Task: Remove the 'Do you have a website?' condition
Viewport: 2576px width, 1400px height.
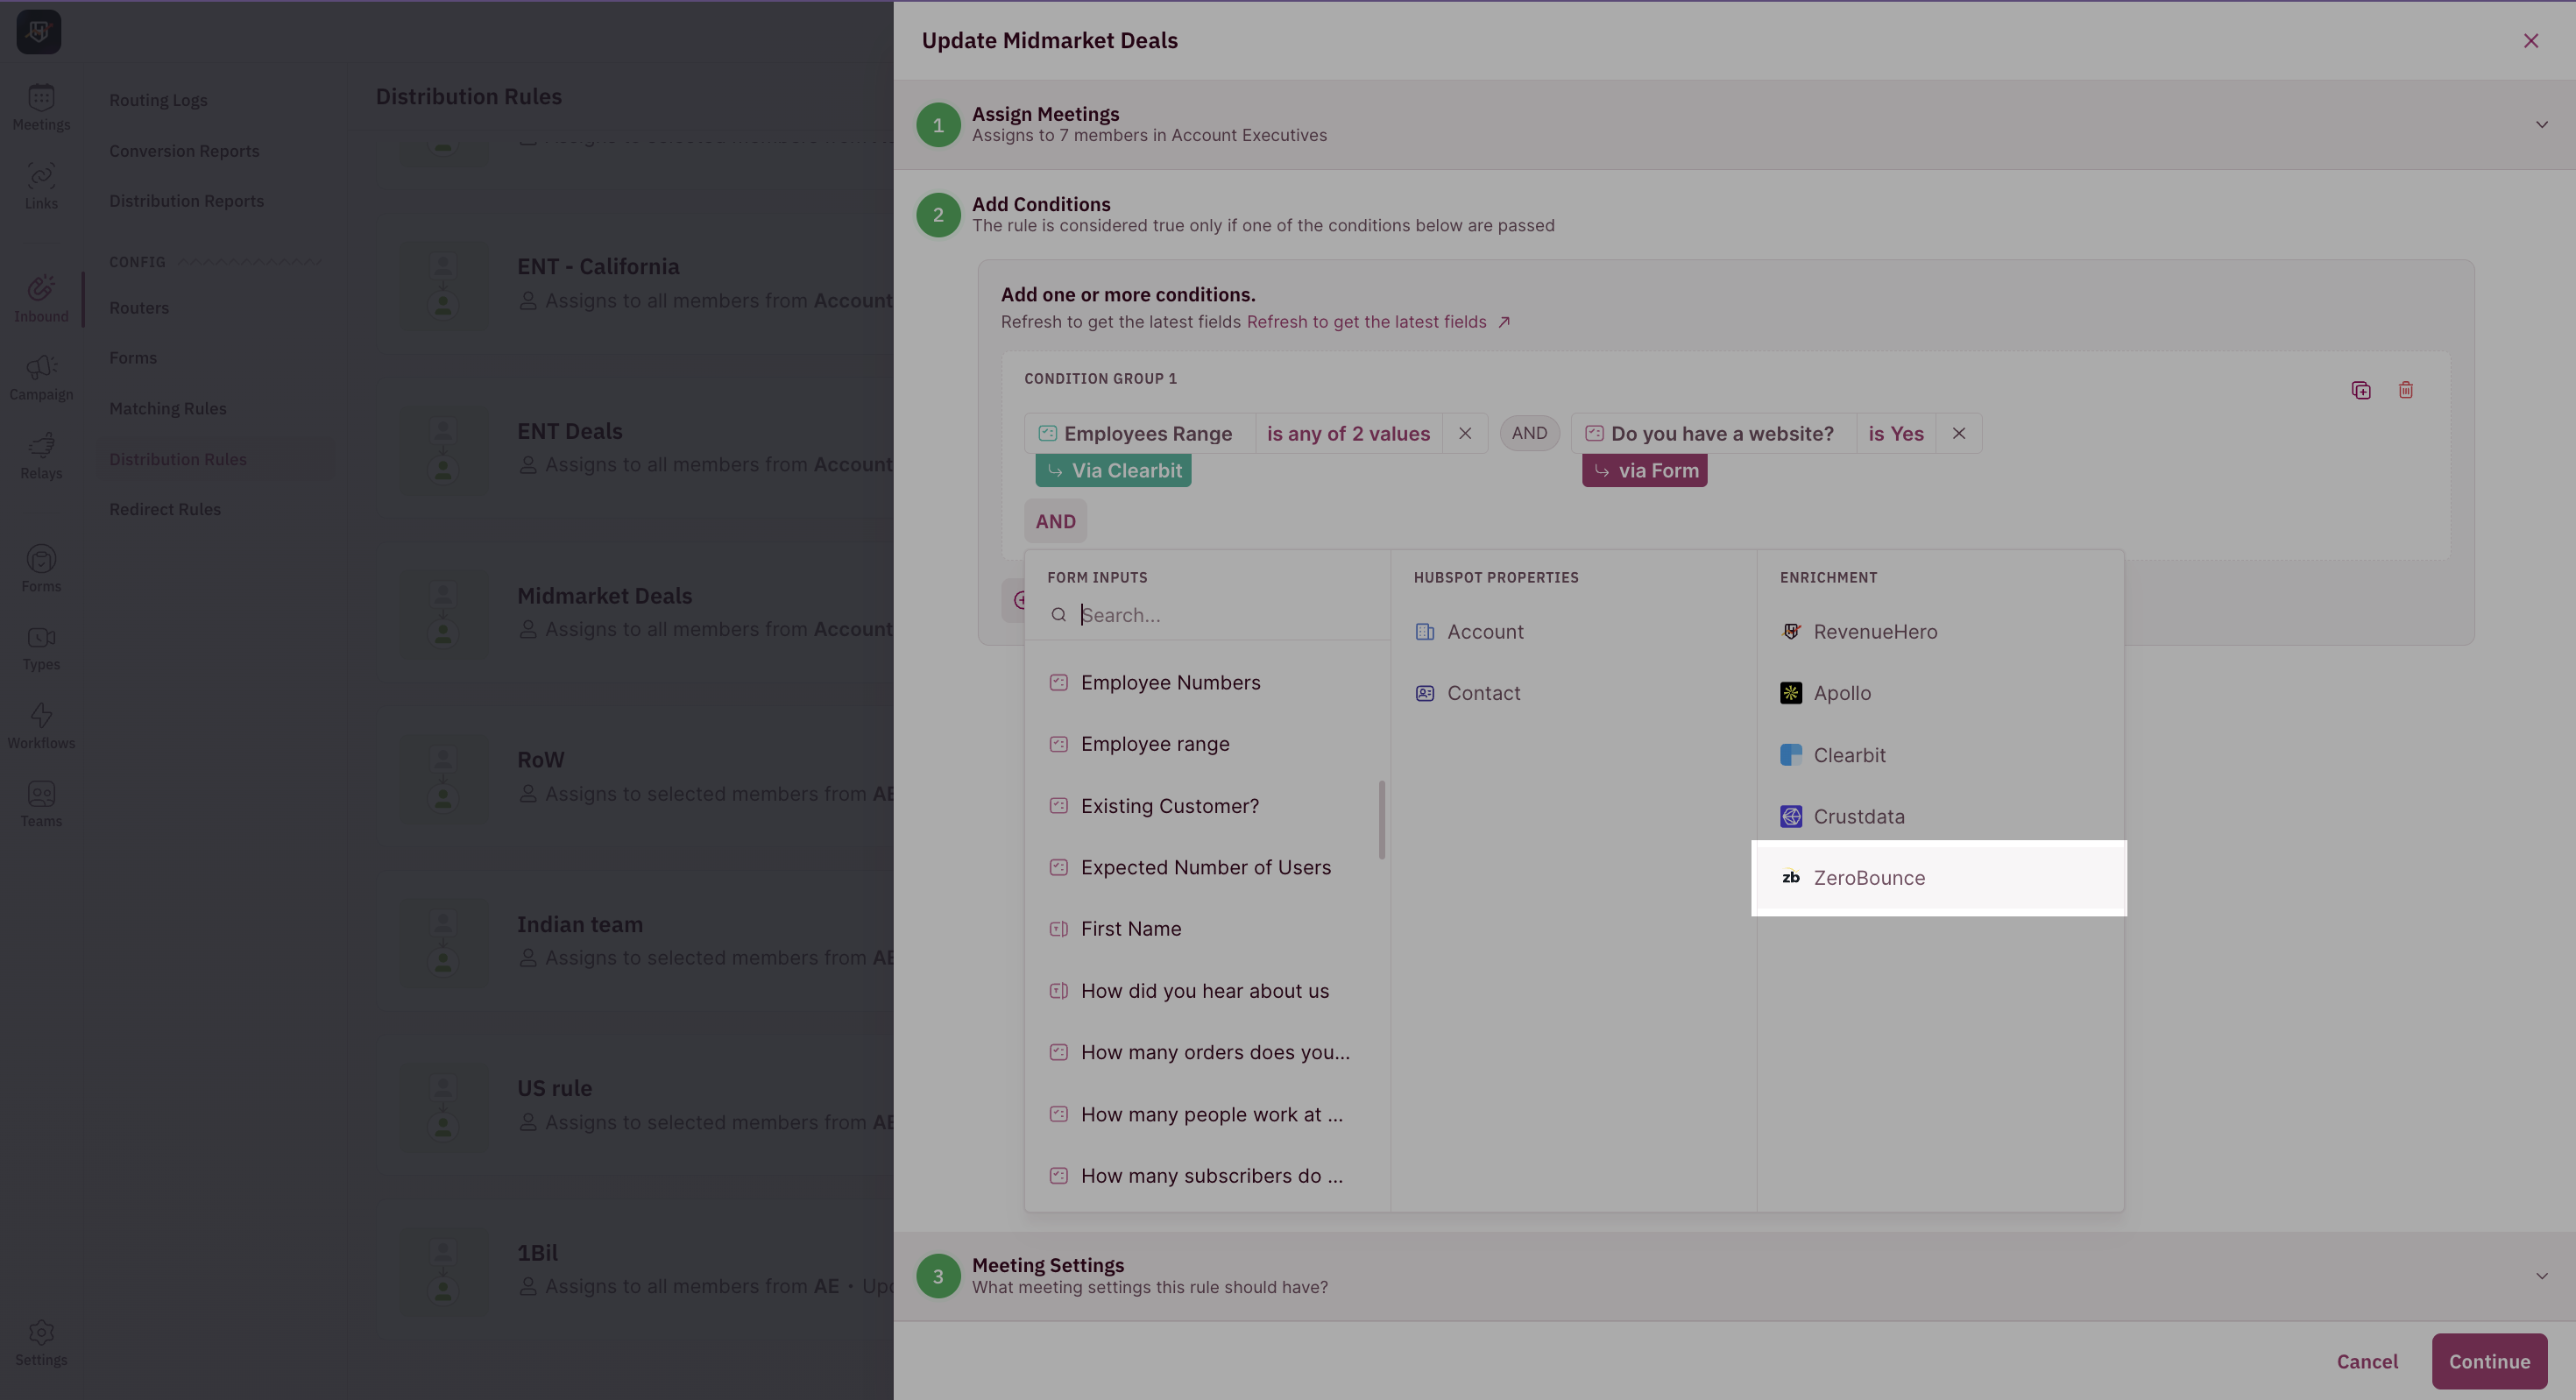Action: 1959,434
